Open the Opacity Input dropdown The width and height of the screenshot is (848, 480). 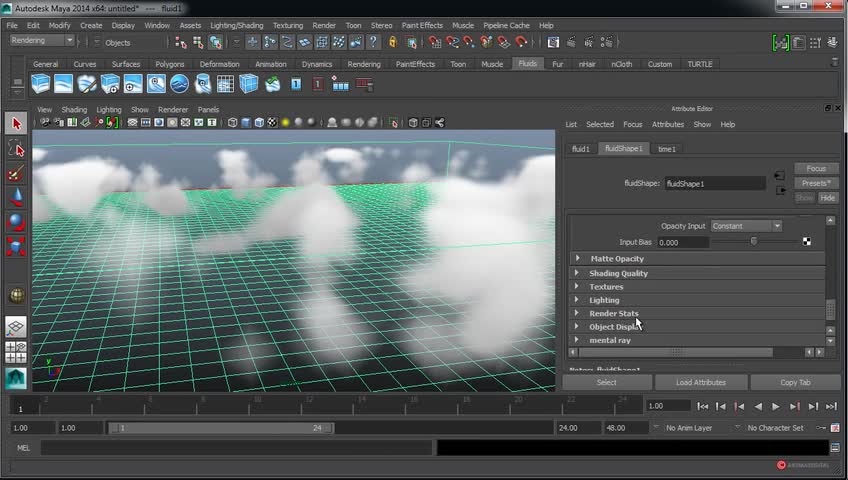point(746,226)
